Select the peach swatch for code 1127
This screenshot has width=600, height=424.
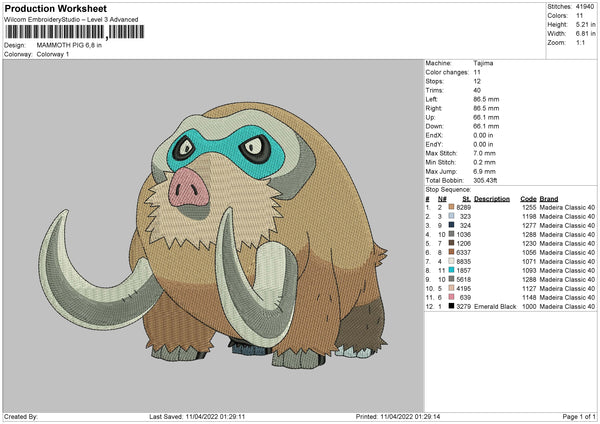point(452,288)
